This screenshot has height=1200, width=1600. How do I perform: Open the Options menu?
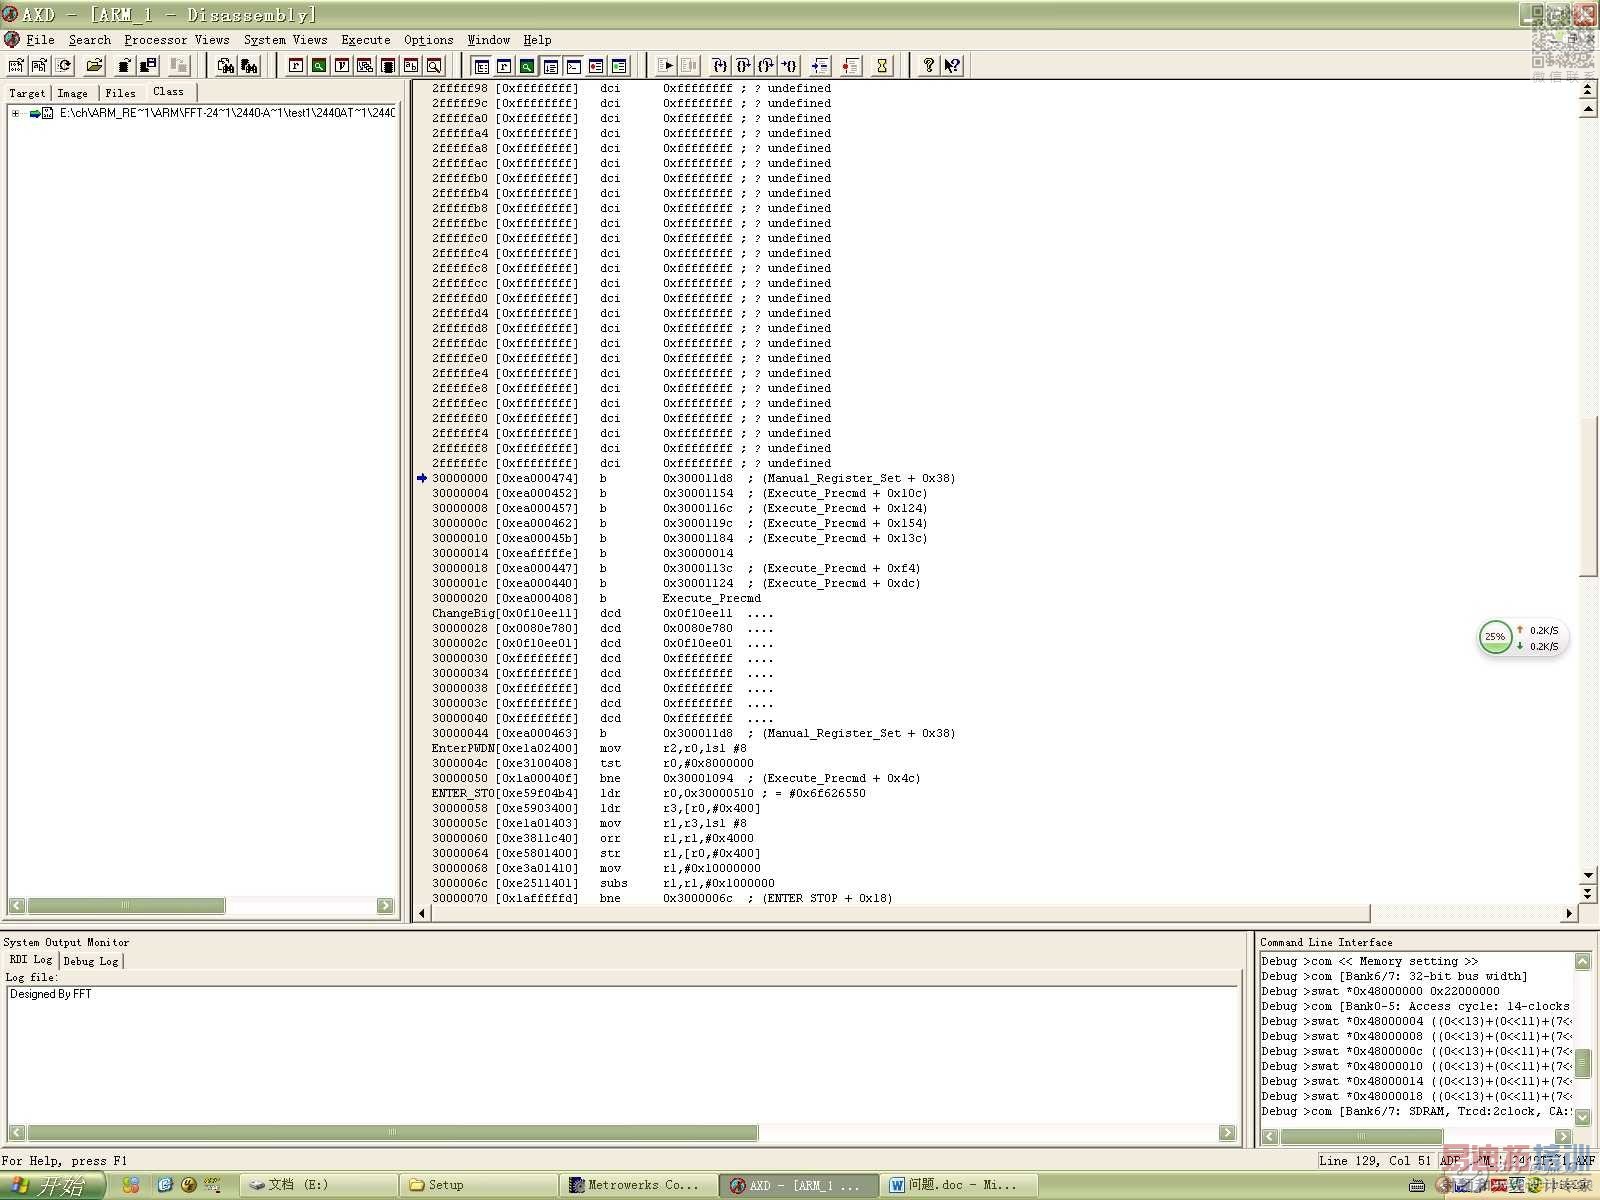click(x=428, y=40)
